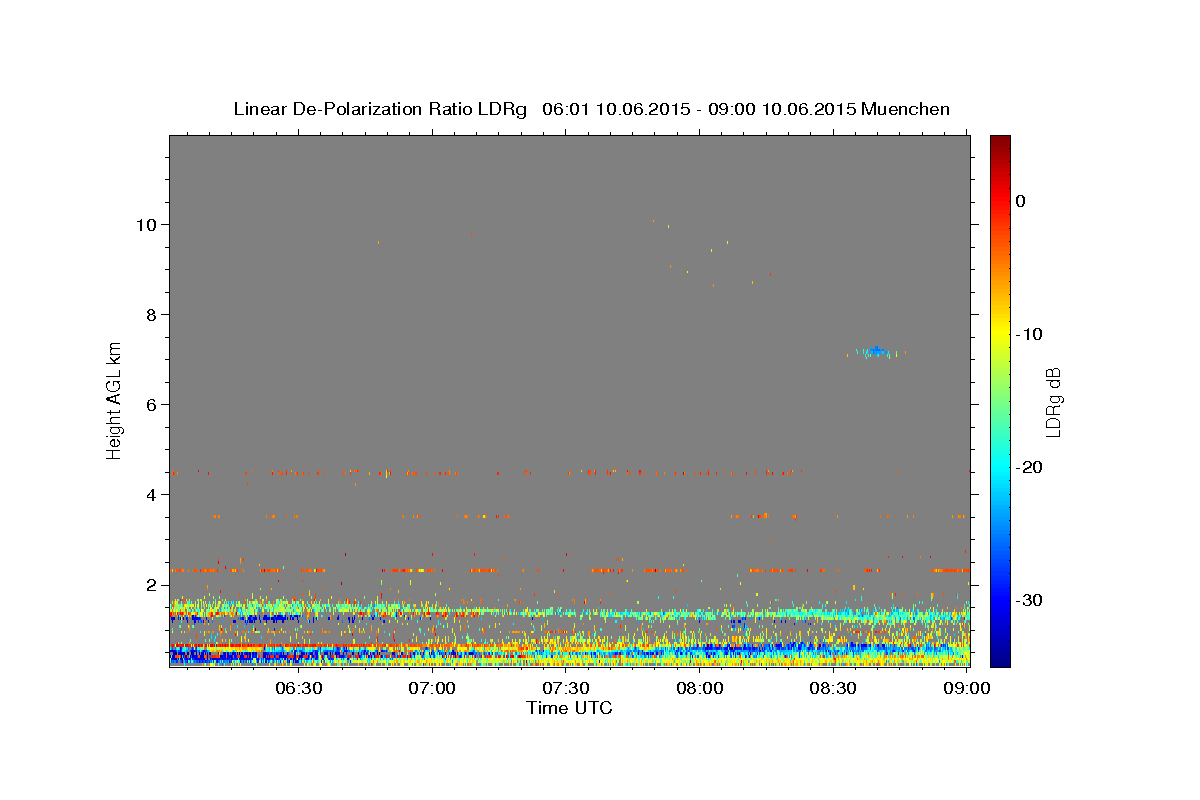Click the height tick label 6
This screenshot has width=1200, height=800.
[x=151, y=404]
